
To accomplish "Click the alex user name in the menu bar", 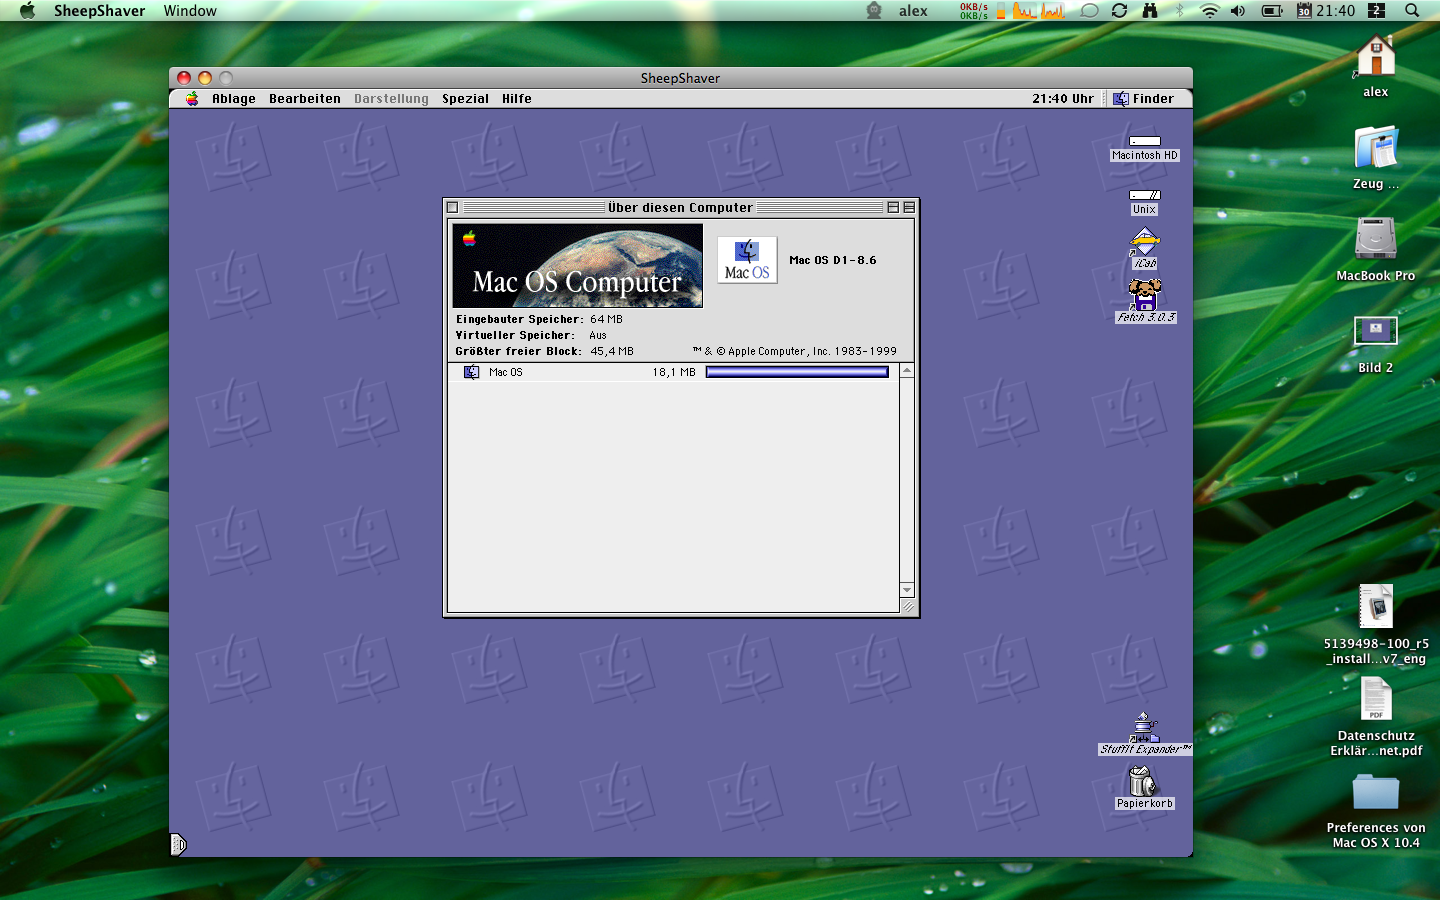I will point(913,11).
